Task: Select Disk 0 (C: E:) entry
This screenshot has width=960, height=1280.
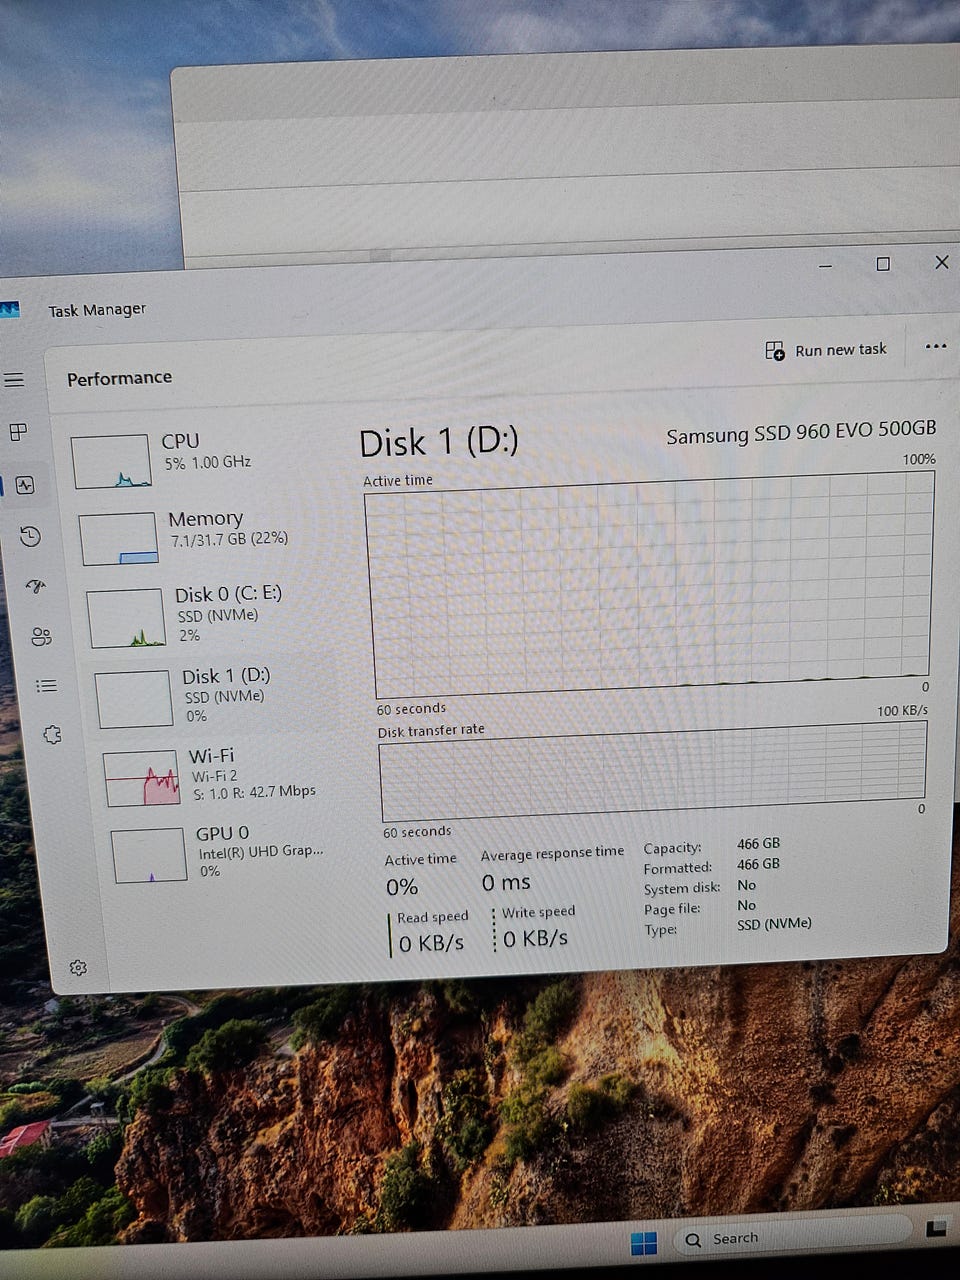Action: [210, 616]
